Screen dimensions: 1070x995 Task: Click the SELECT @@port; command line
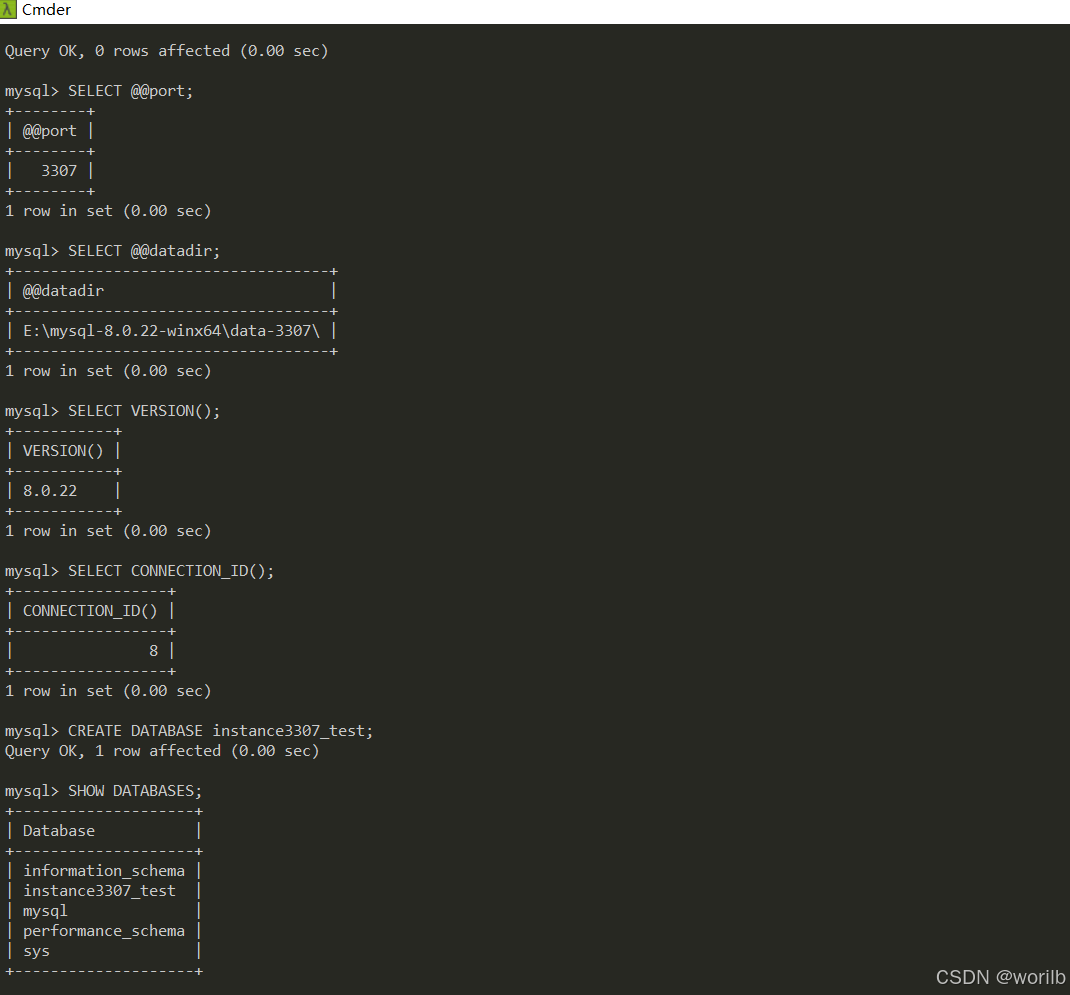[x=100, y=91]
